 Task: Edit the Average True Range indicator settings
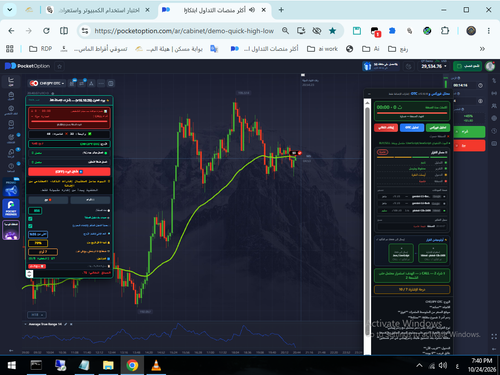66,324
